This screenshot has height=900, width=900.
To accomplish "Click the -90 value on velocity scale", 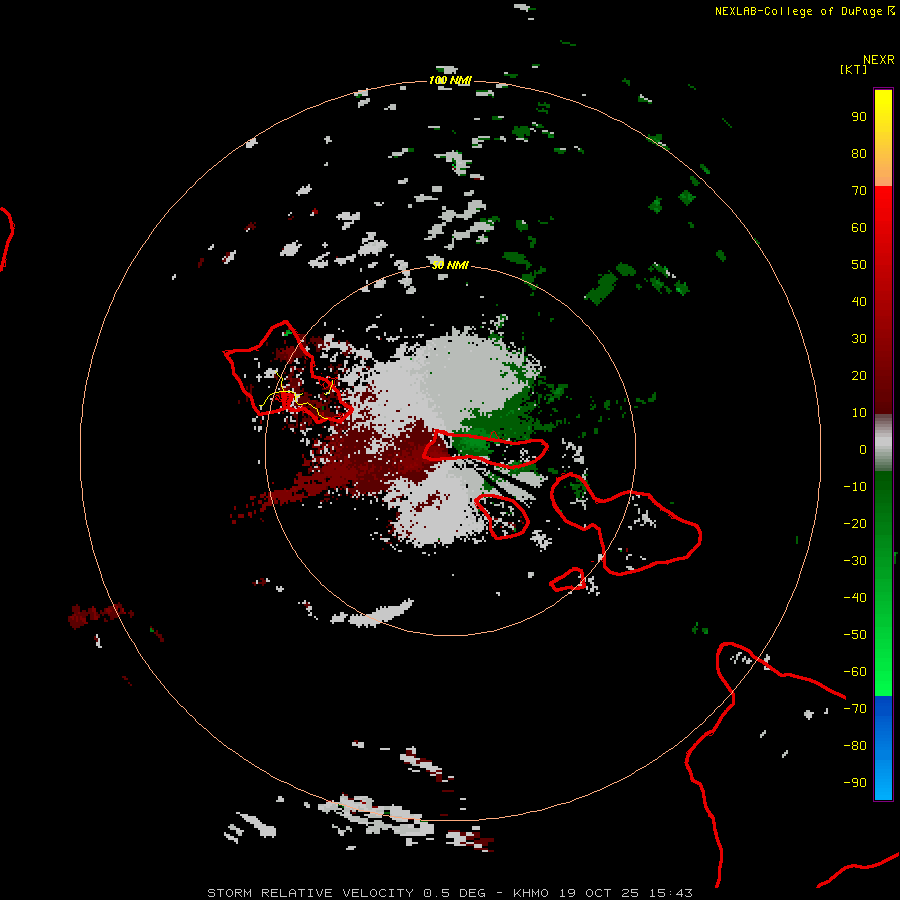I will pos(855,783).
